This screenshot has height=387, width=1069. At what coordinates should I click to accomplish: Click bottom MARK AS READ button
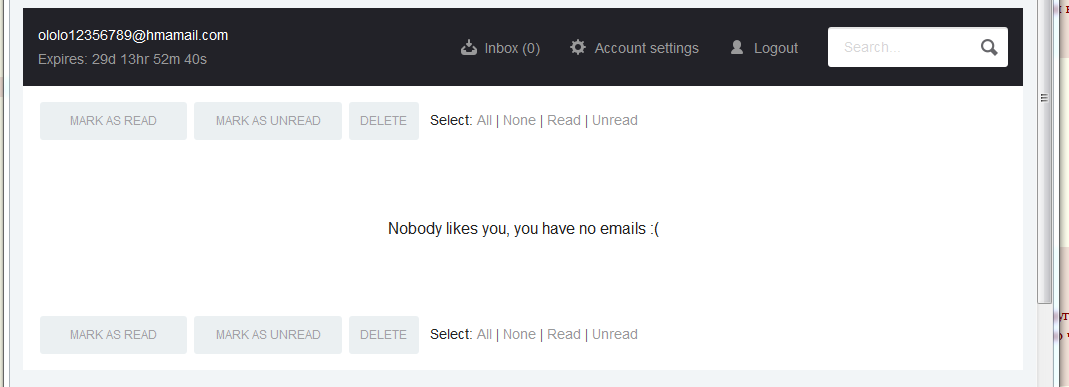pos(113,335)
